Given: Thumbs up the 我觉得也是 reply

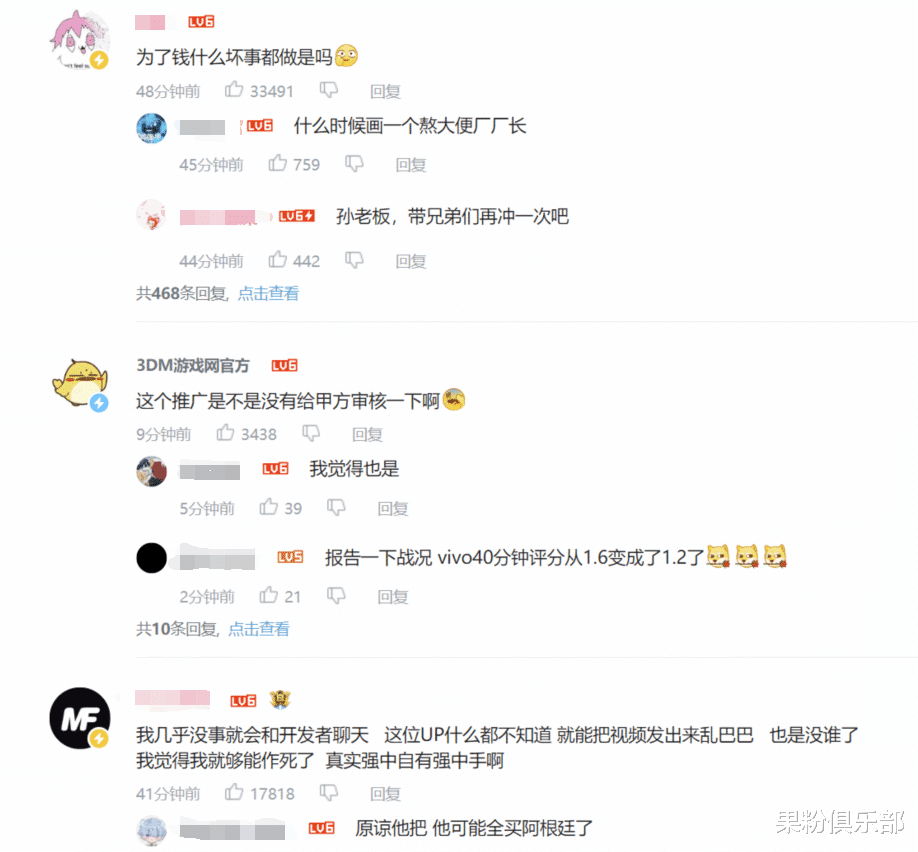Looking at the screenshot, I should (269, 507).
